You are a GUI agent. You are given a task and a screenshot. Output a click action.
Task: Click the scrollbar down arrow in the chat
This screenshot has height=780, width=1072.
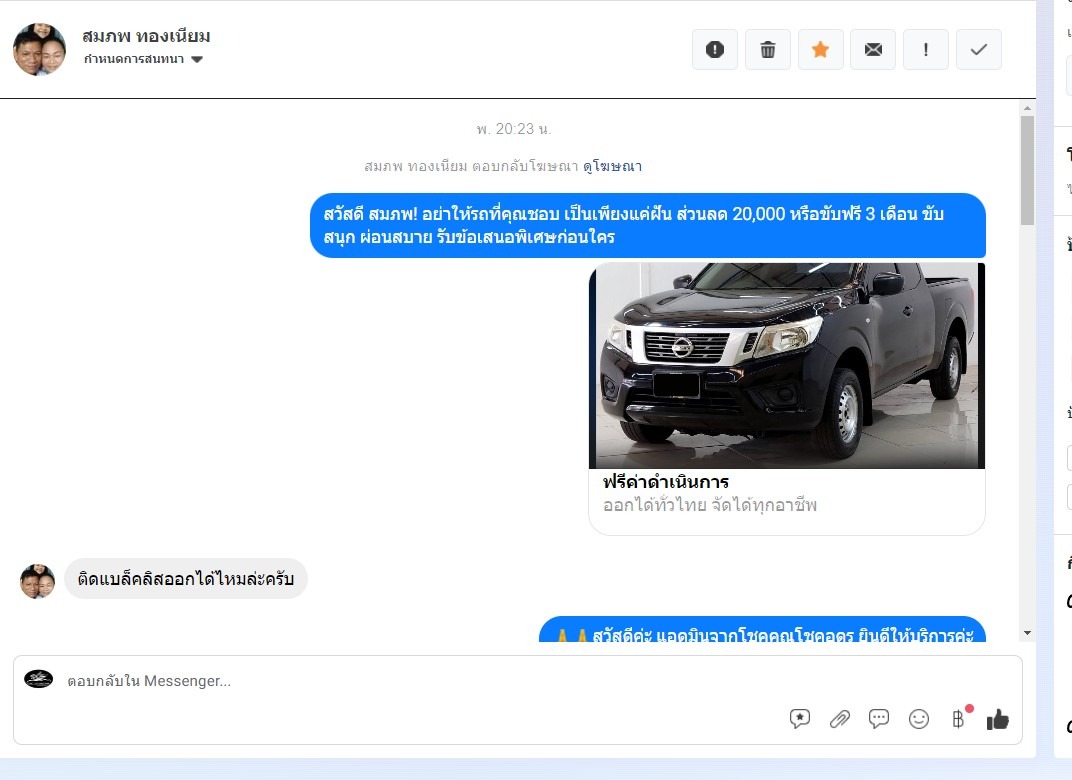pos(1027,633)
